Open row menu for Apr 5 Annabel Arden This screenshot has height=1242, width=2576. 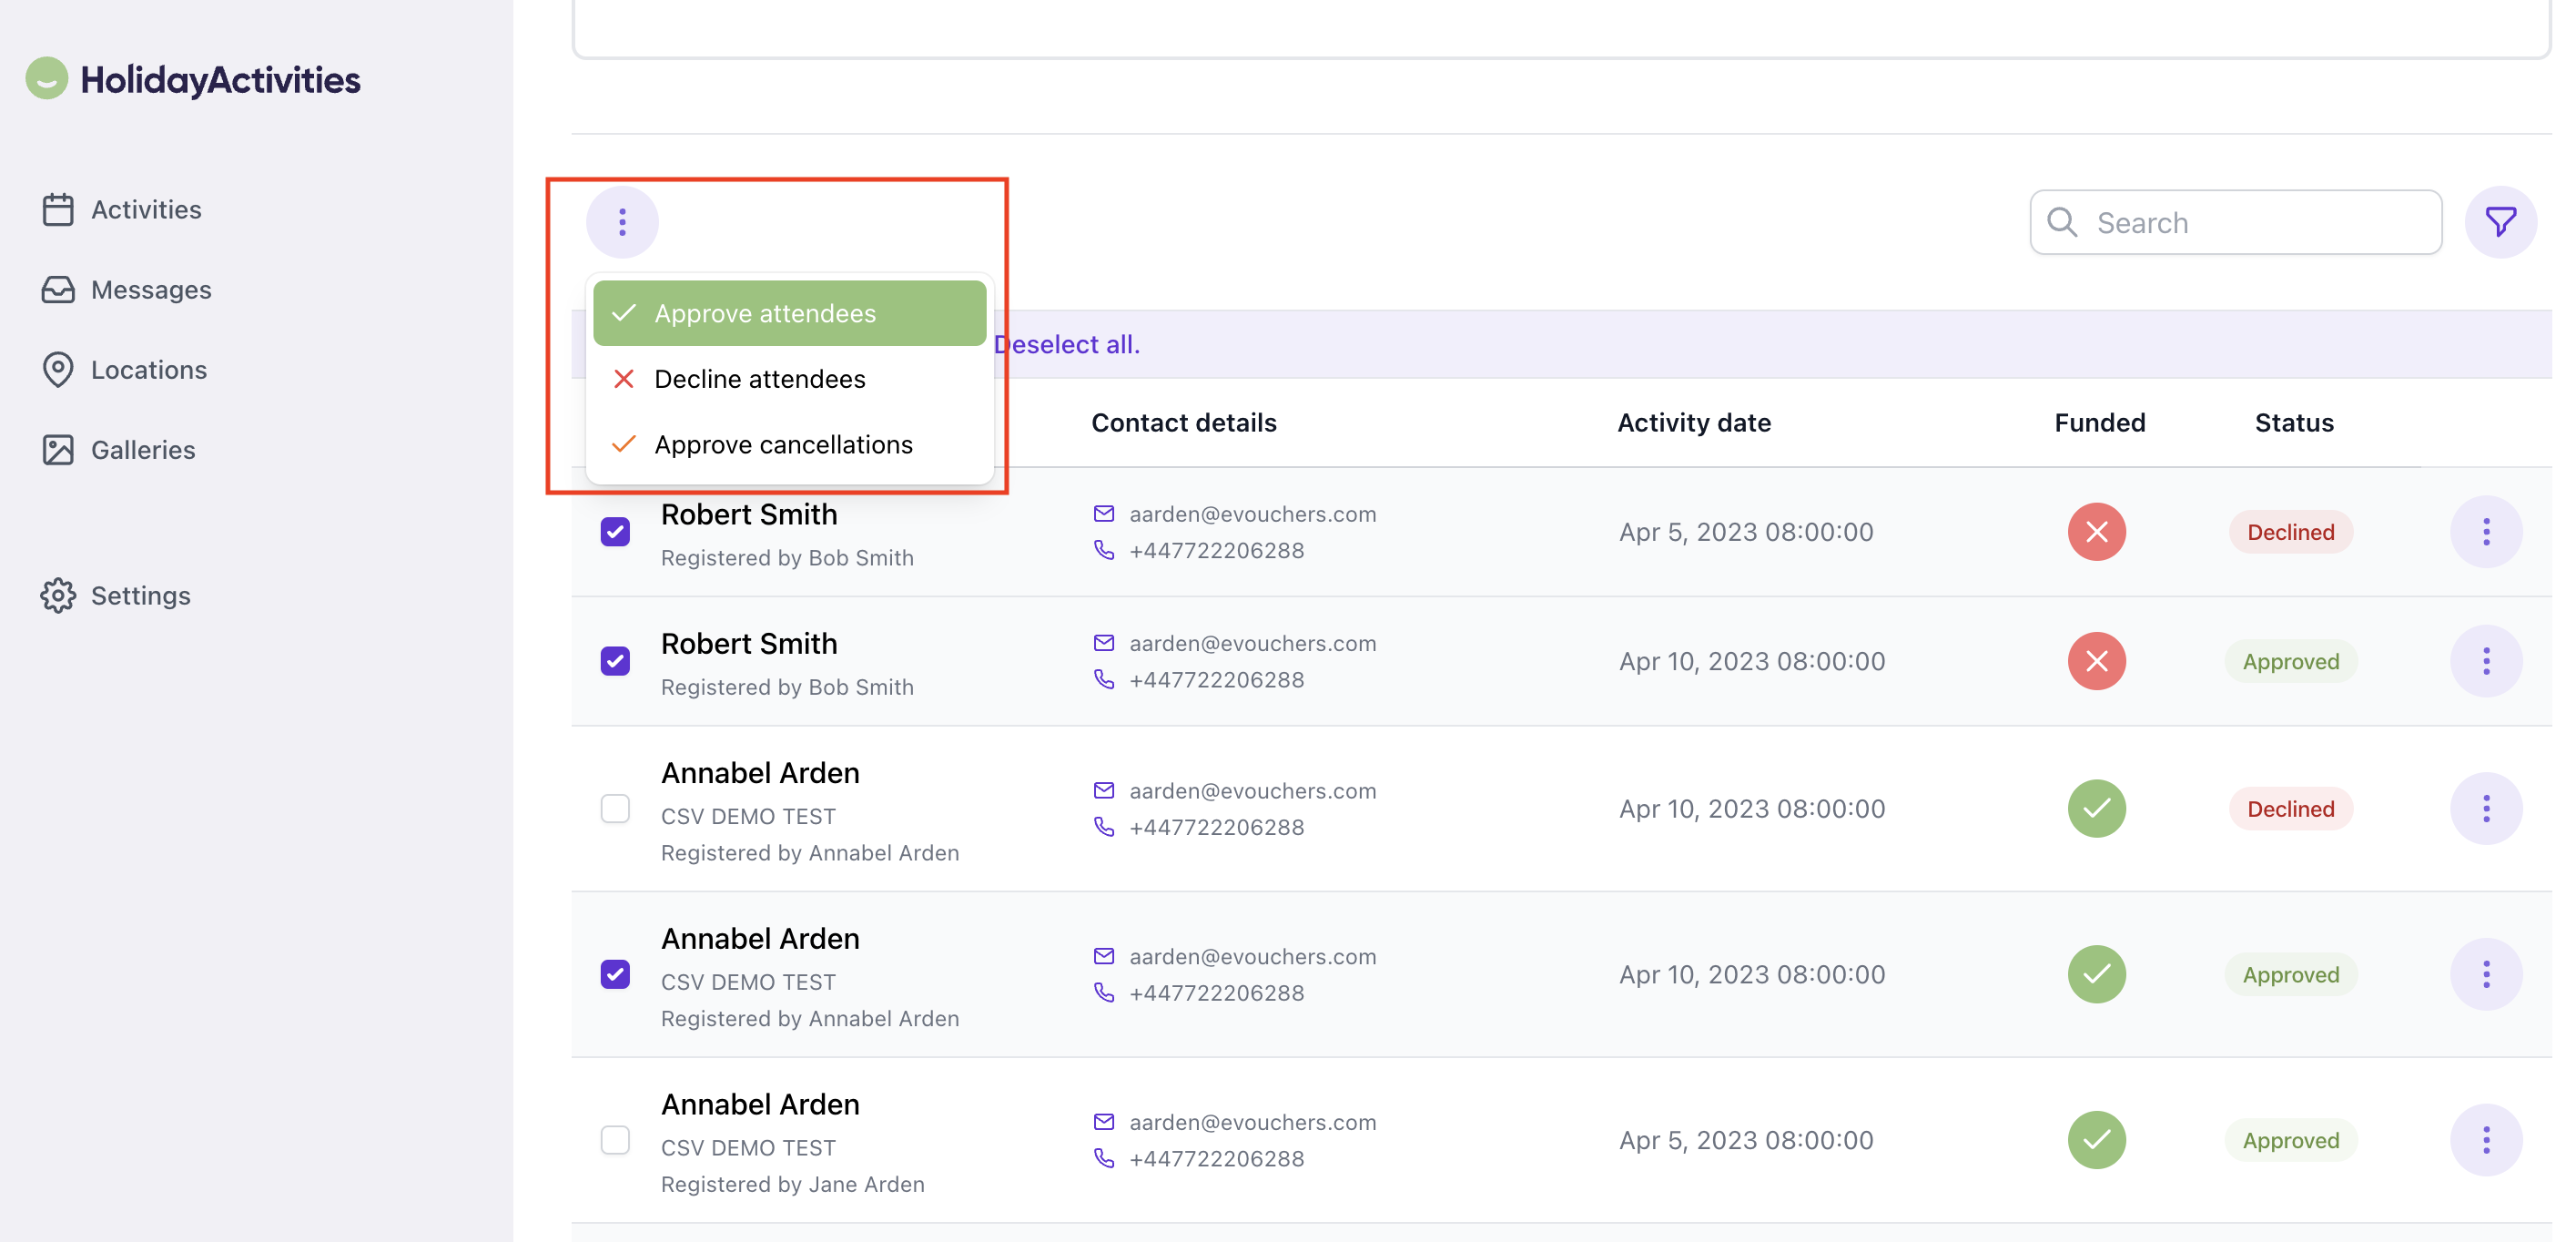coord(2485,1140)
